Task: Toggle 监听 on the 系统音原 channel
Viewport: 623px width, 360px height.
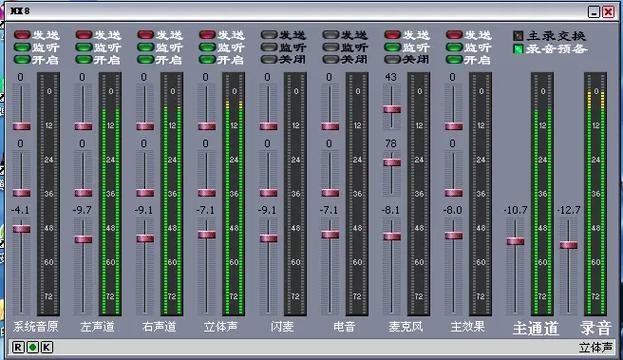Action: 22,47
